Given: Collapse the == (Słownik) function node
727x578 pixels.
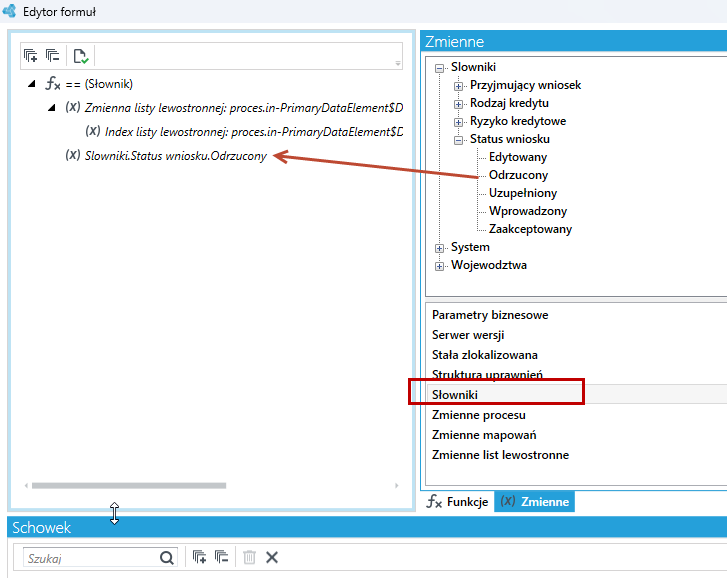Looking at the screenshot, I should tap(32, 84).
